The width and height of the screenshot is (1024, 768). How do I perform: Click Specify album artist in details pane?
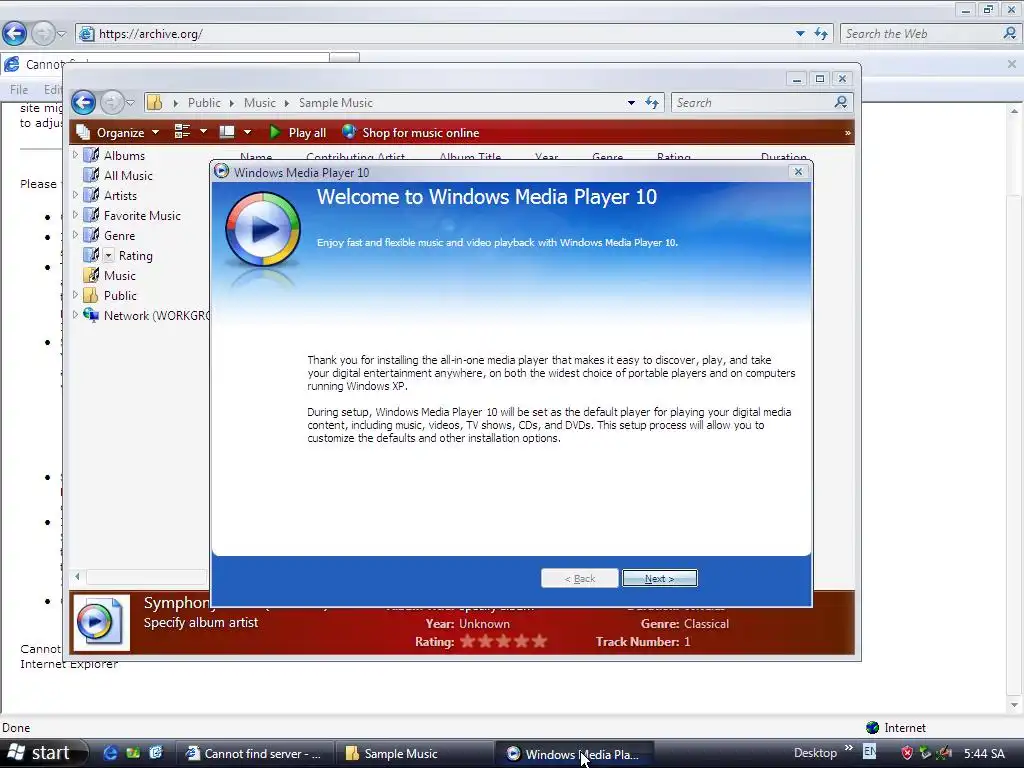click(200, 622)
